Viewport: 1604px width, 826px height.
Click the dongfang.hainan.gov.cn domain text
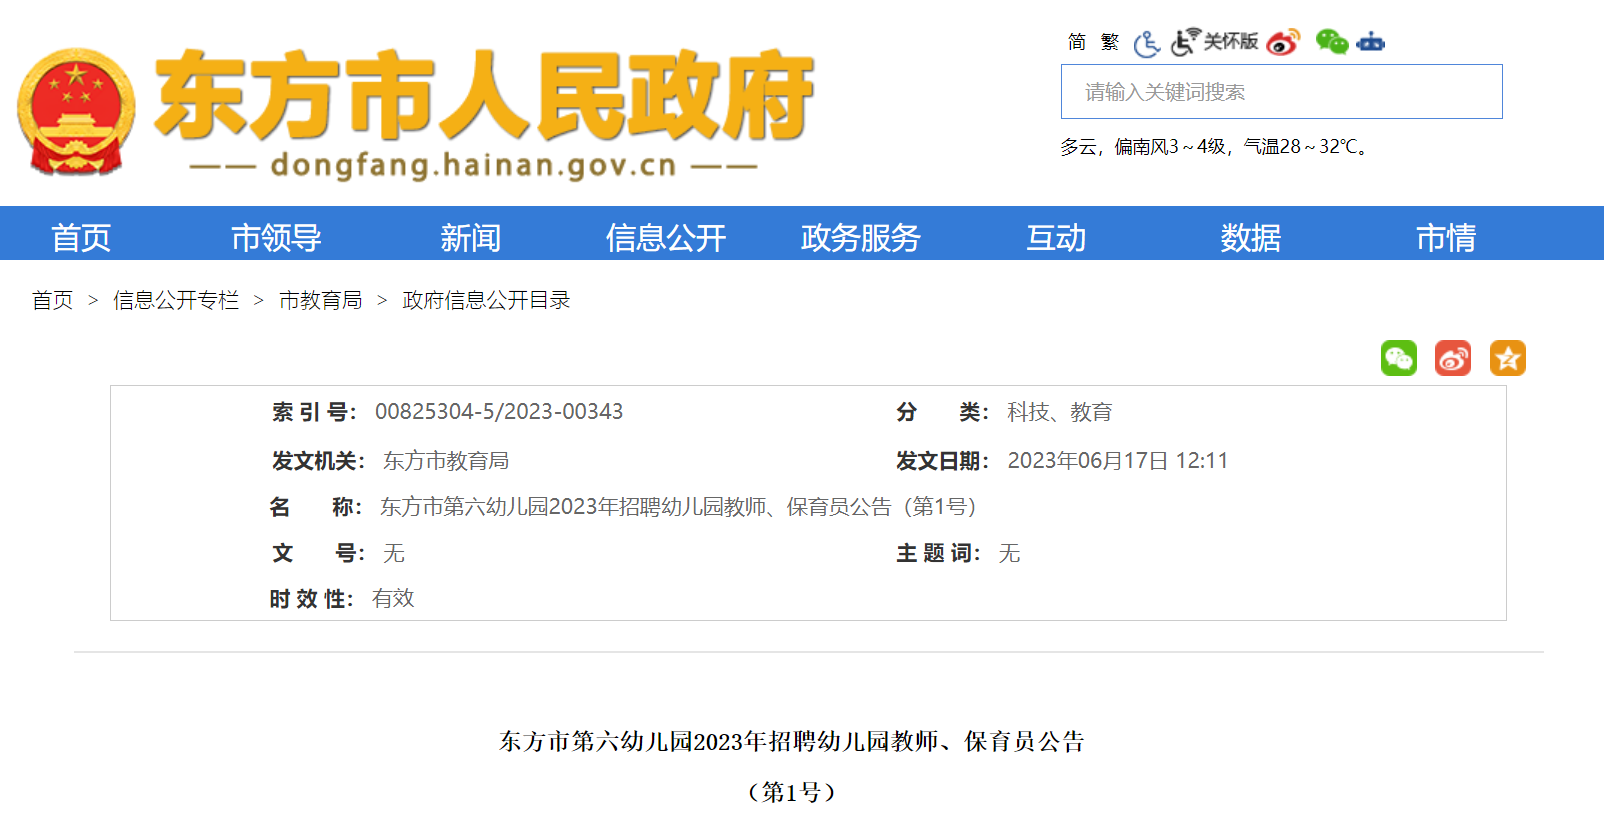474,165
